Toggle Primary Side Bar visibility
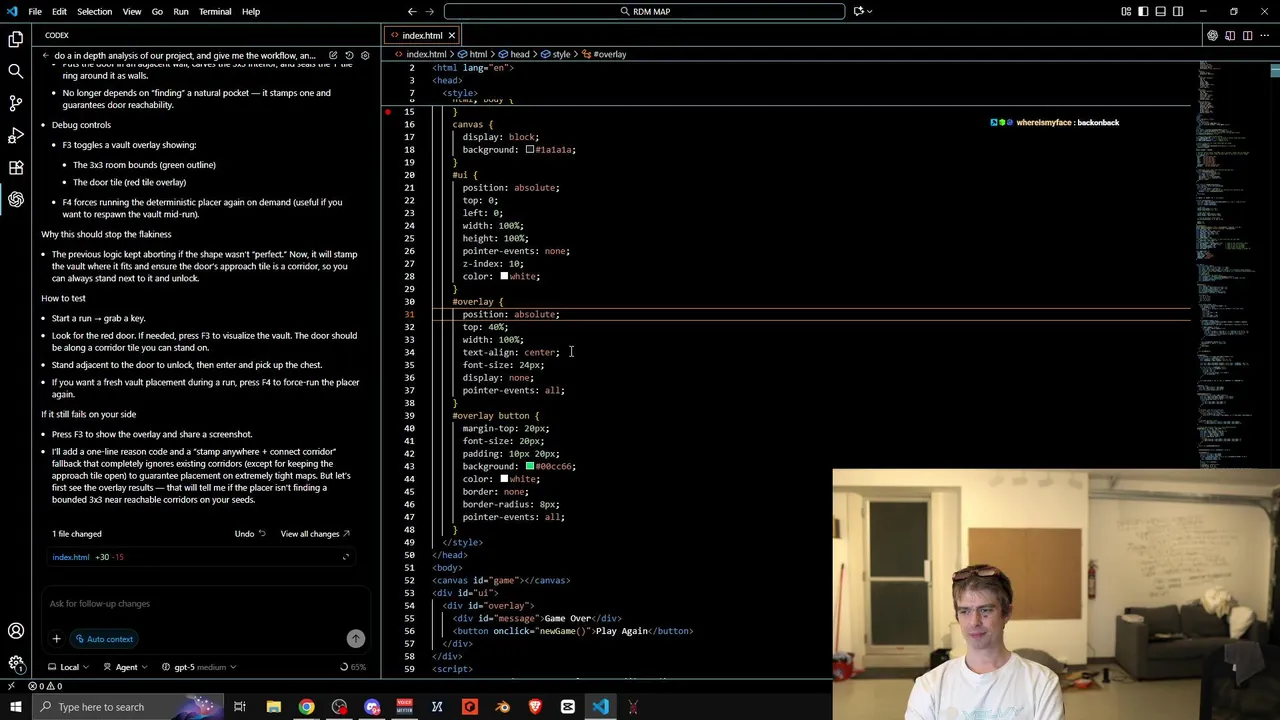 [x=1143, y=11]
